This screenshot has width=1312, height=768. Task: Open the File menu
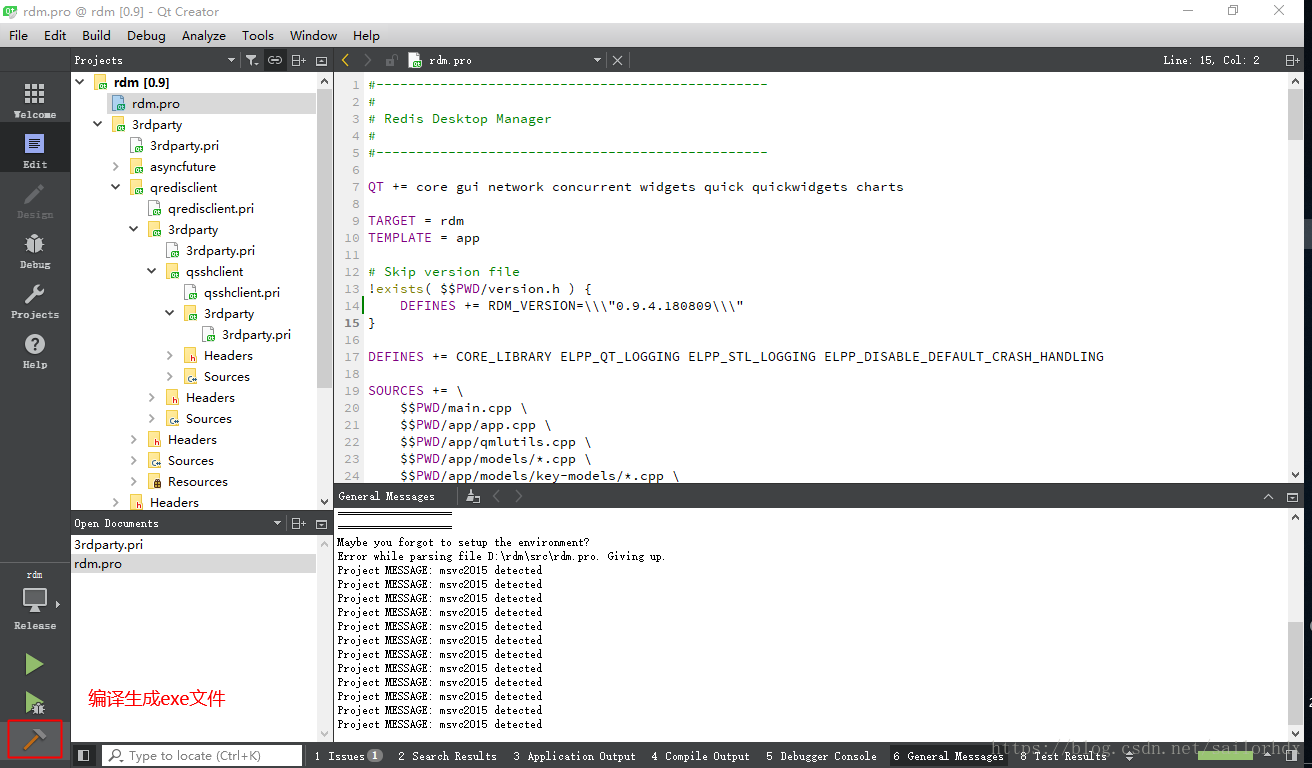pyautogui.click(x=19, y=35)
